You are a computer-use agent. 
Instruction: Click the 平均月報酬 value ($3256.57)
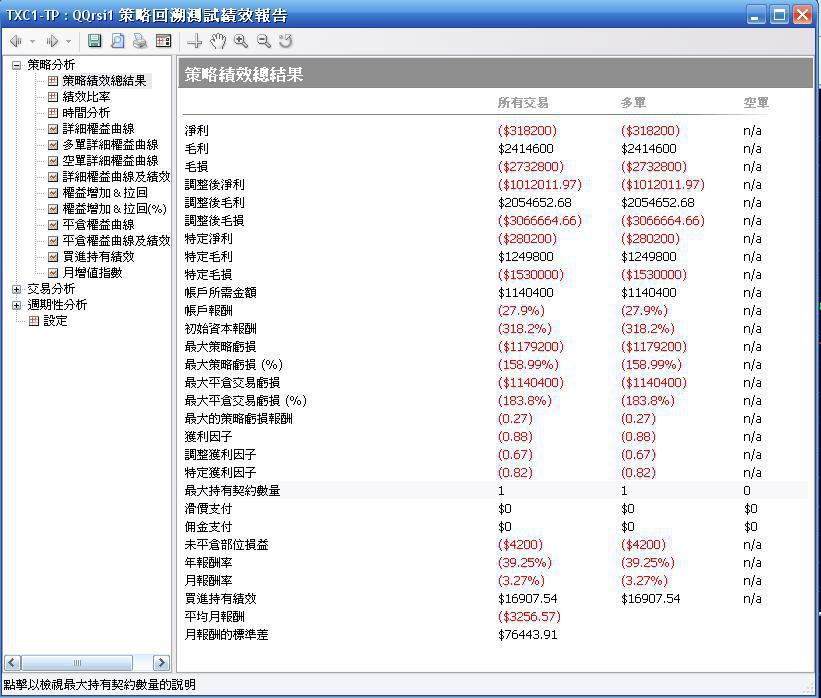[x=529, y=617]
